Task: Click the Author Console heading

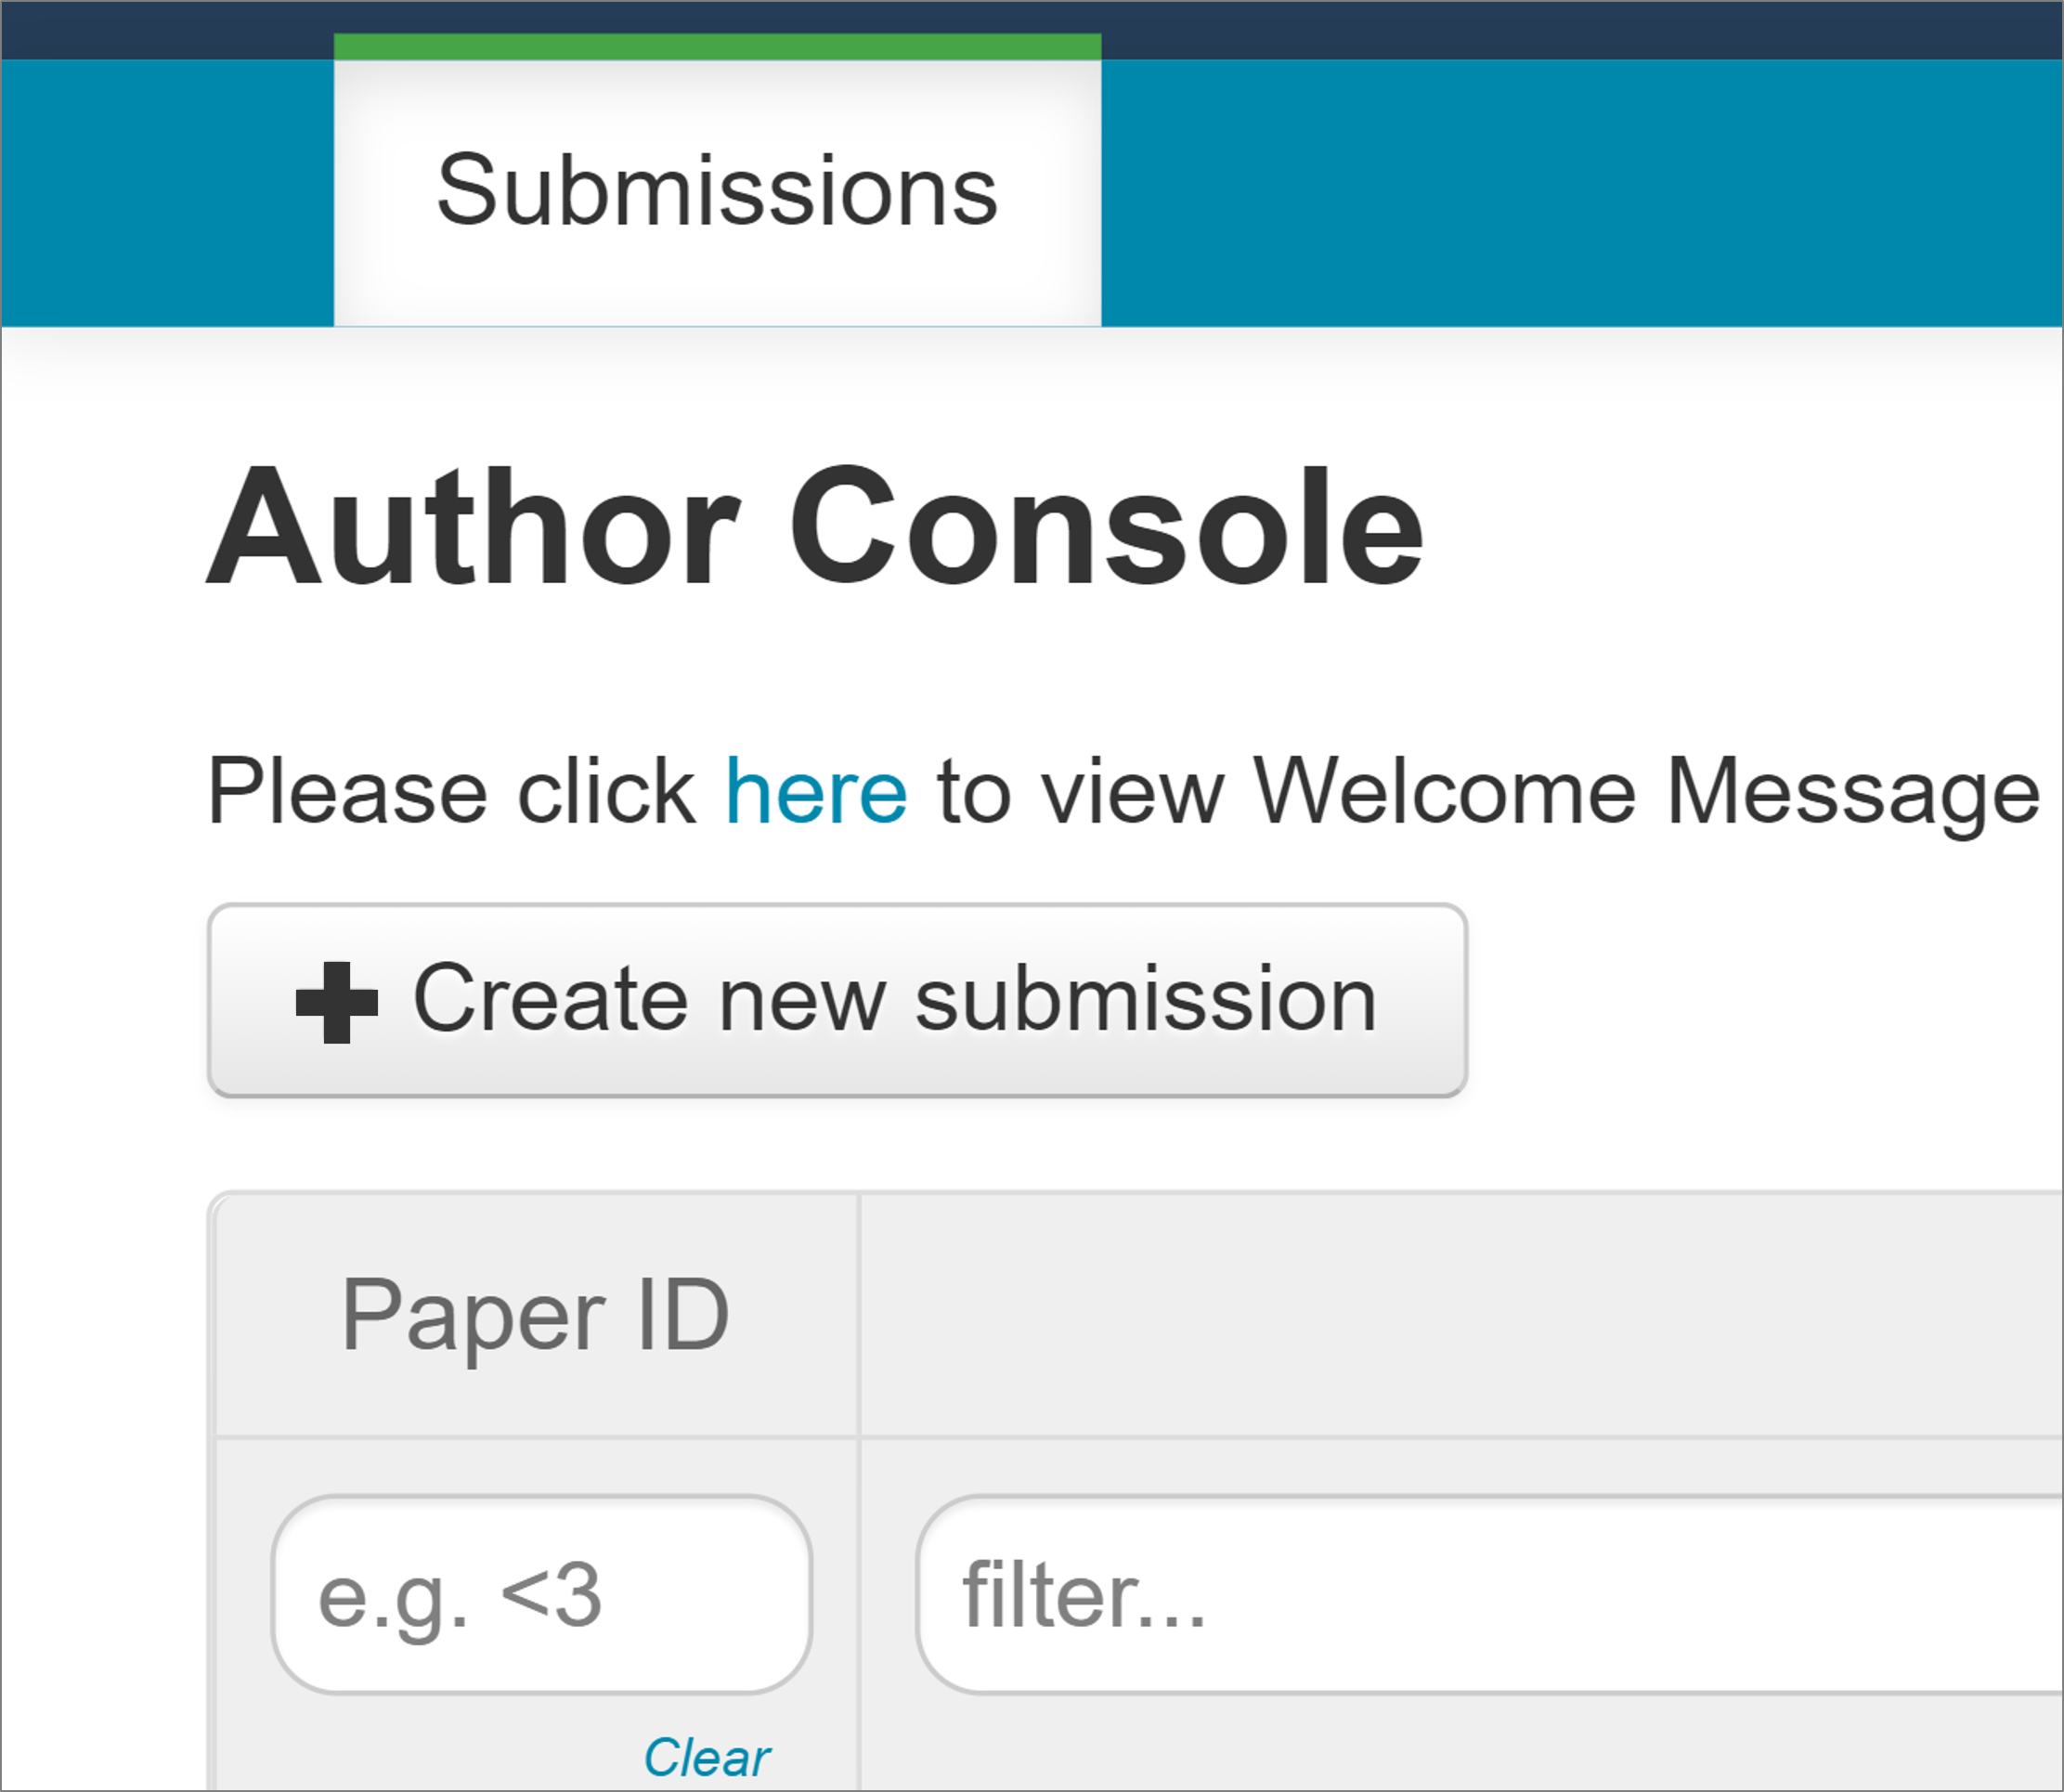Action: coord(814,527)
